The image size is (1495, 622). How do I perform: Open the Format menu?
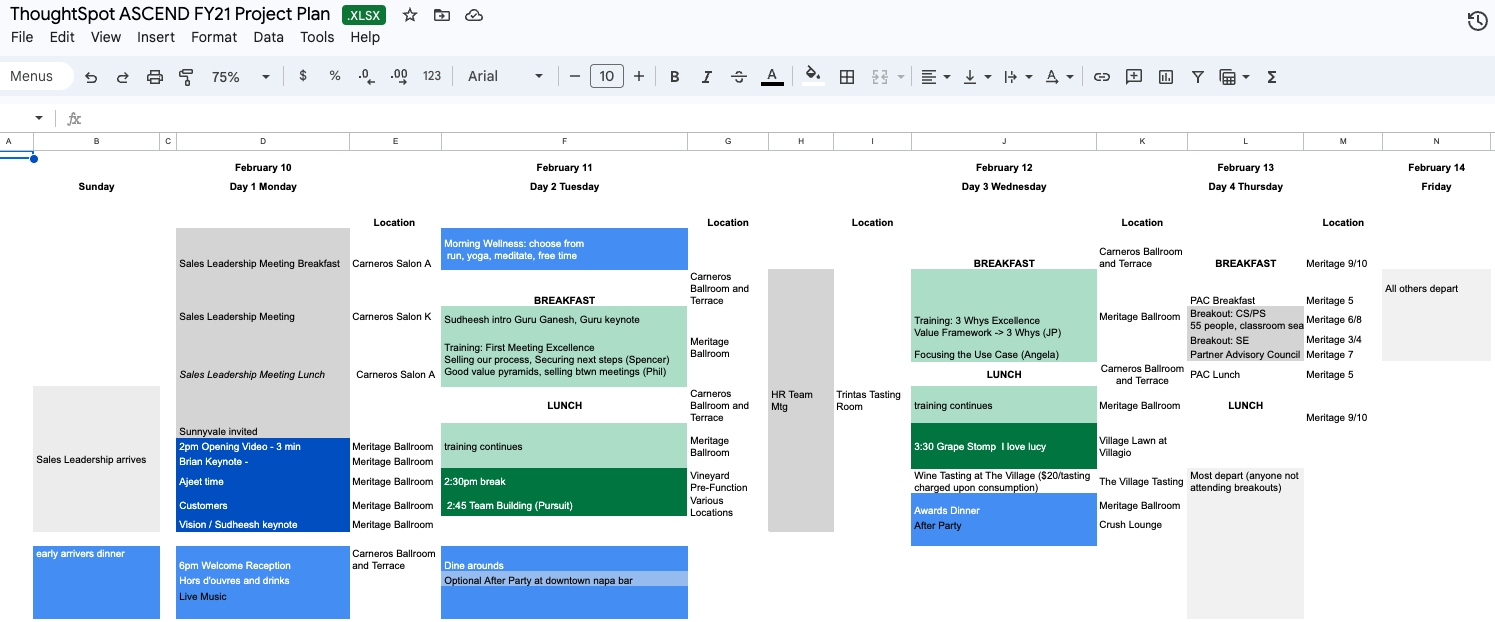click(214, 37)
